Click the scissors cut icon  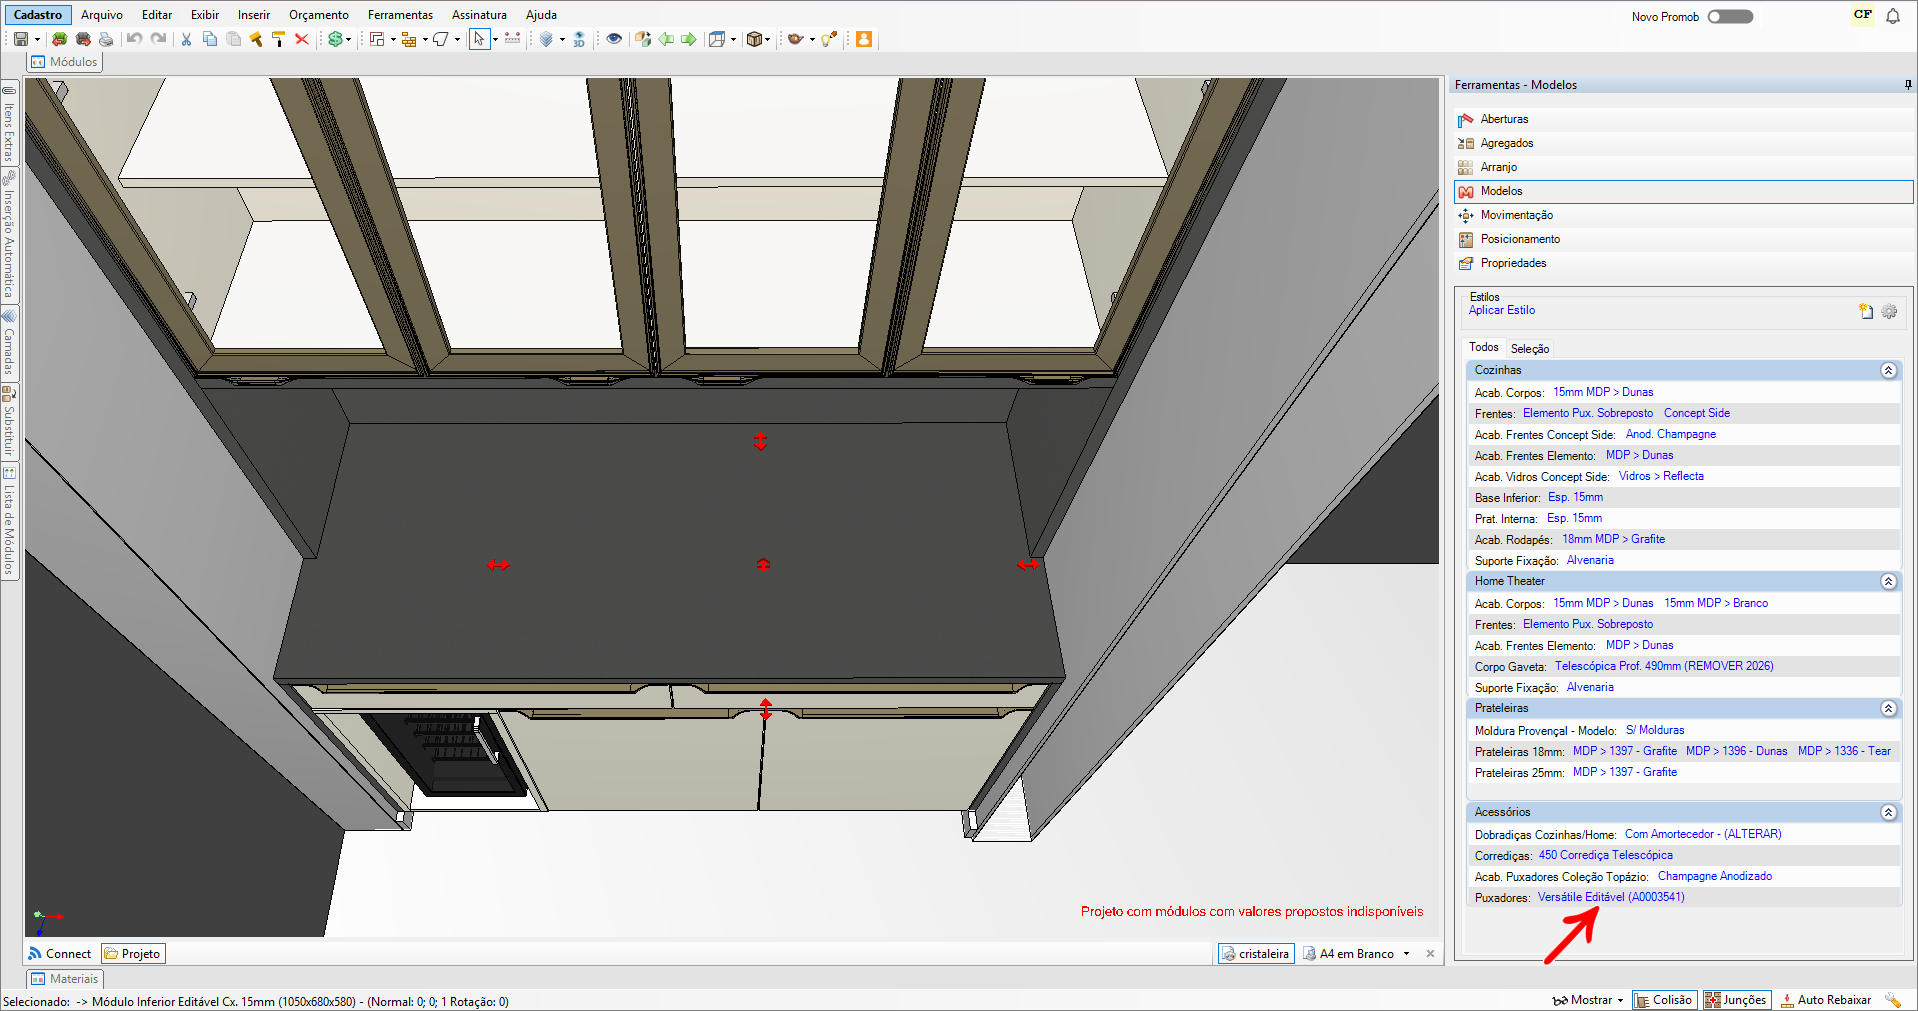pos(186,39)
